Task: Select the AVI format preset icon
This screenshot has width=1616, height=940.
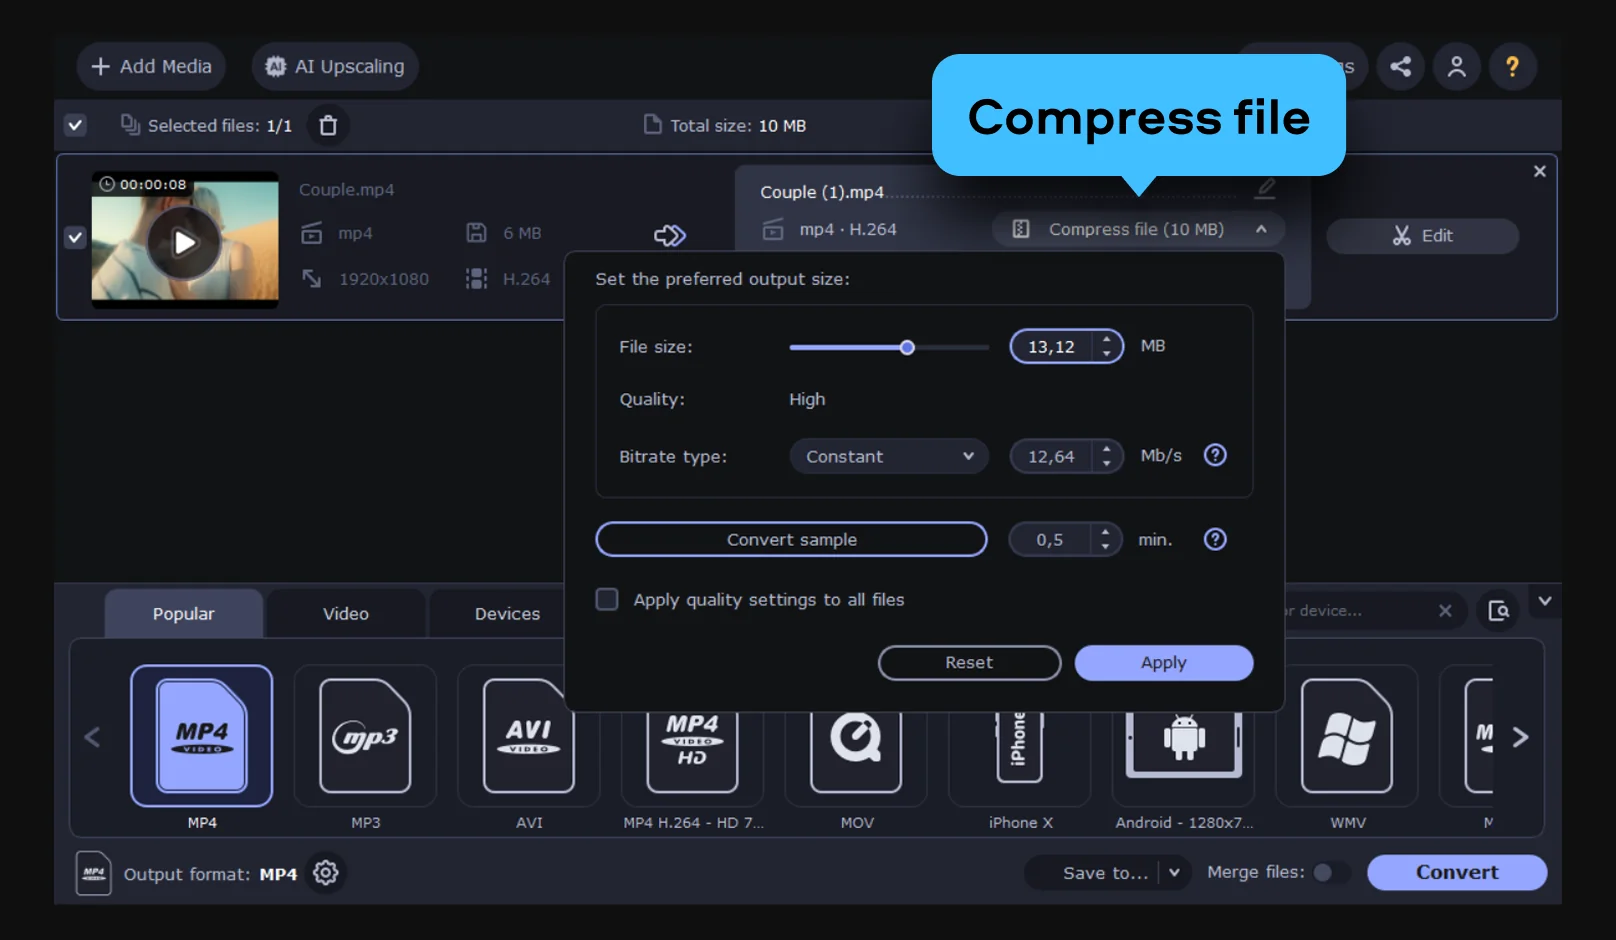Action: coord(529,736)
